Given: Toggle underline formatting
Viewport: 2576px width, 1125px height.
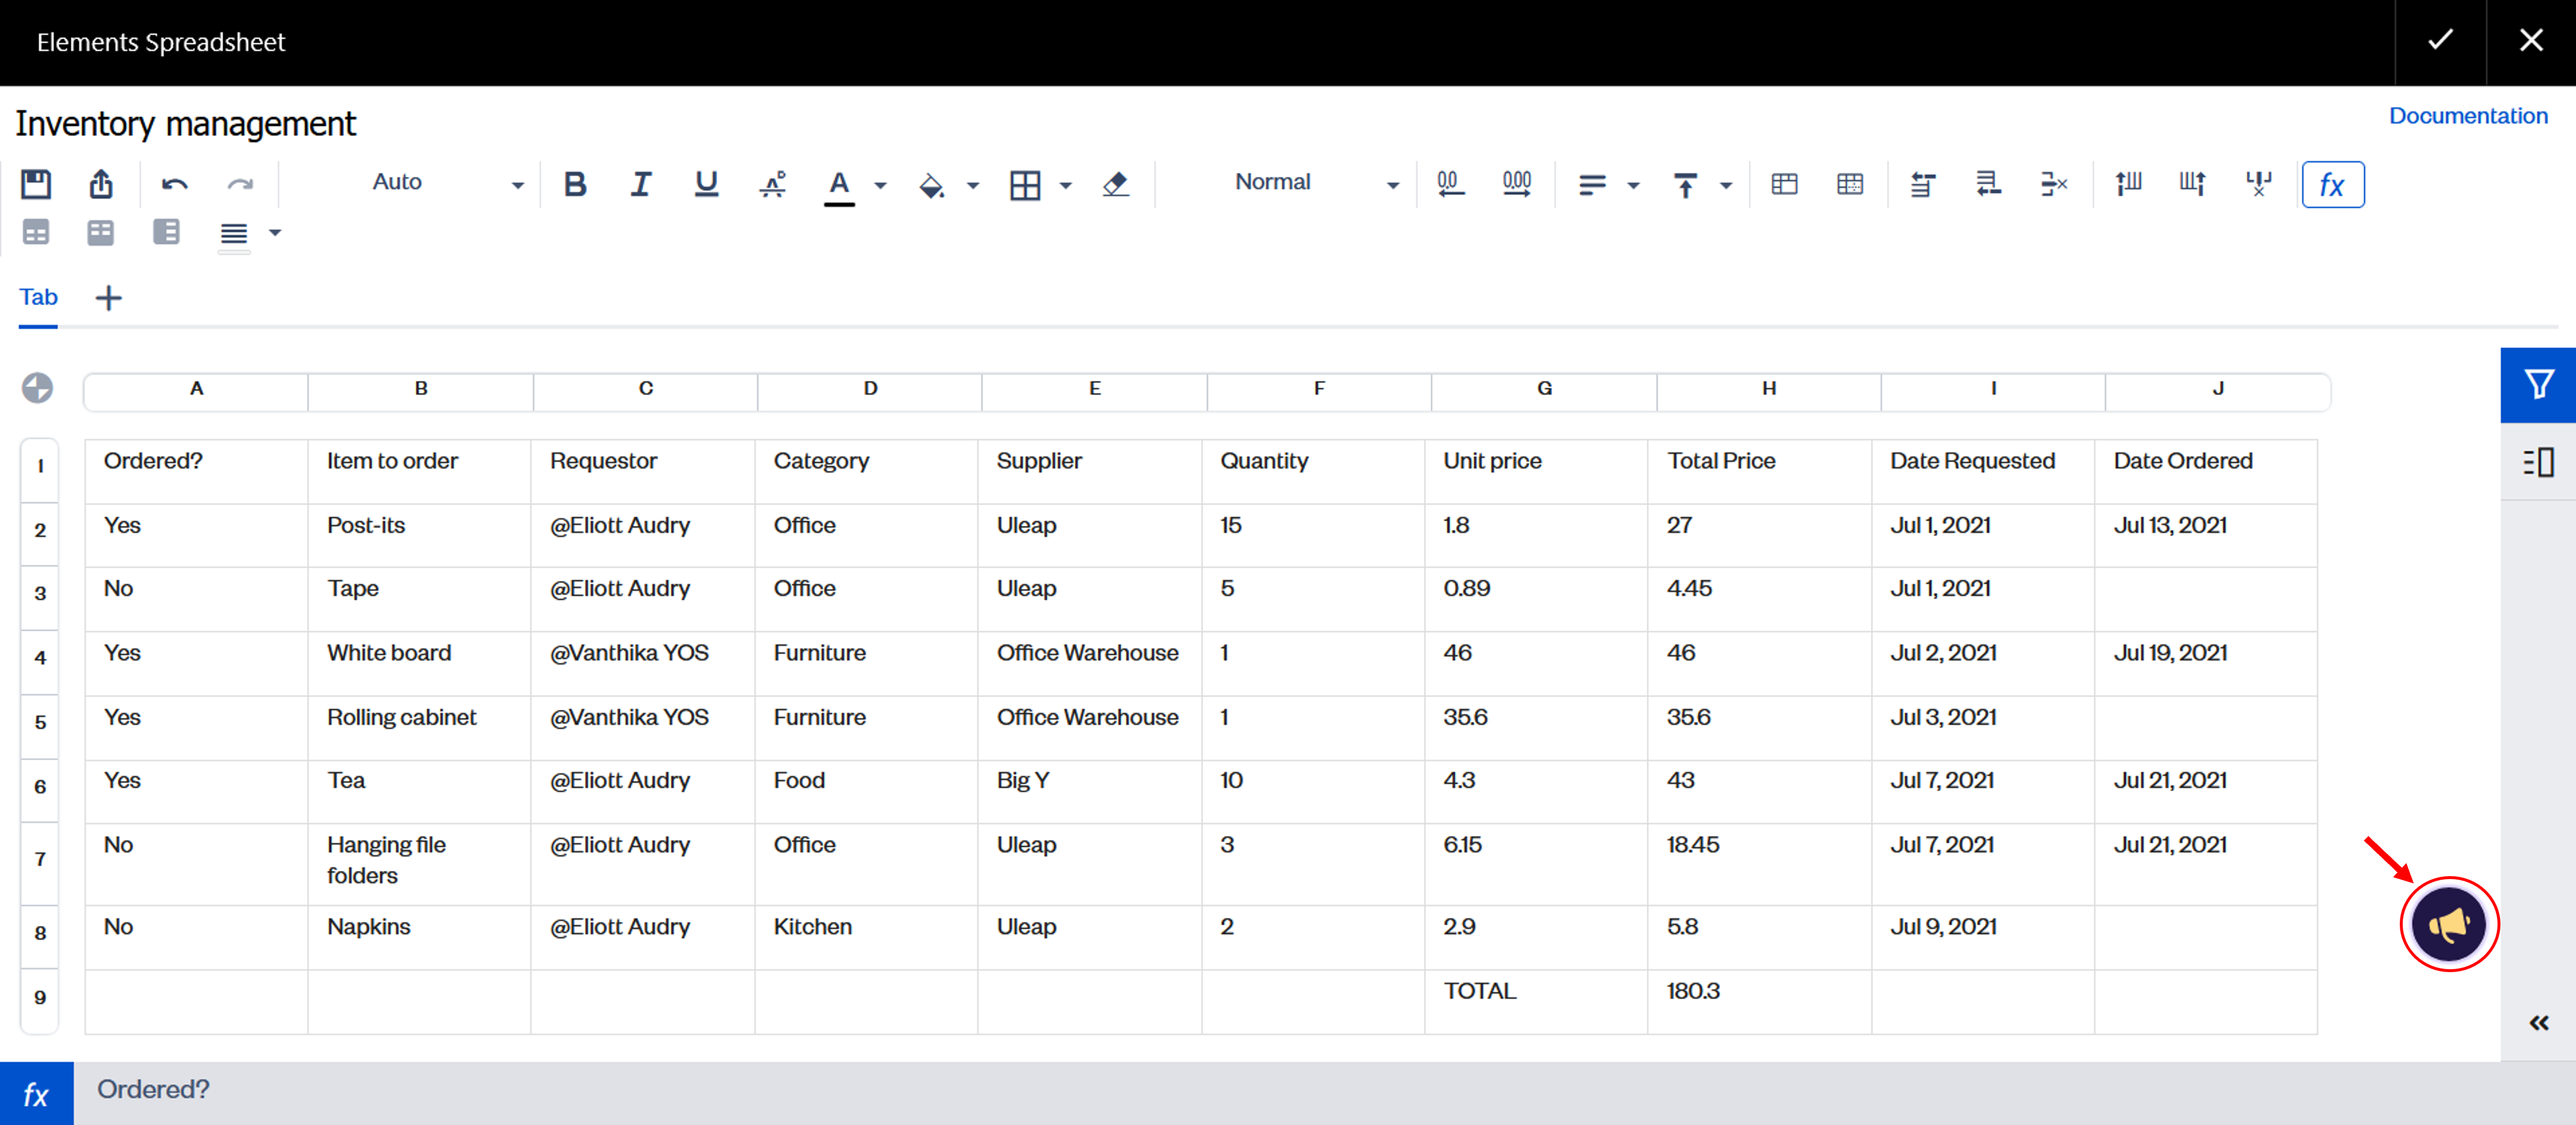Looking at the screenshot, I should pyautogui.click(x=706, y=184).
